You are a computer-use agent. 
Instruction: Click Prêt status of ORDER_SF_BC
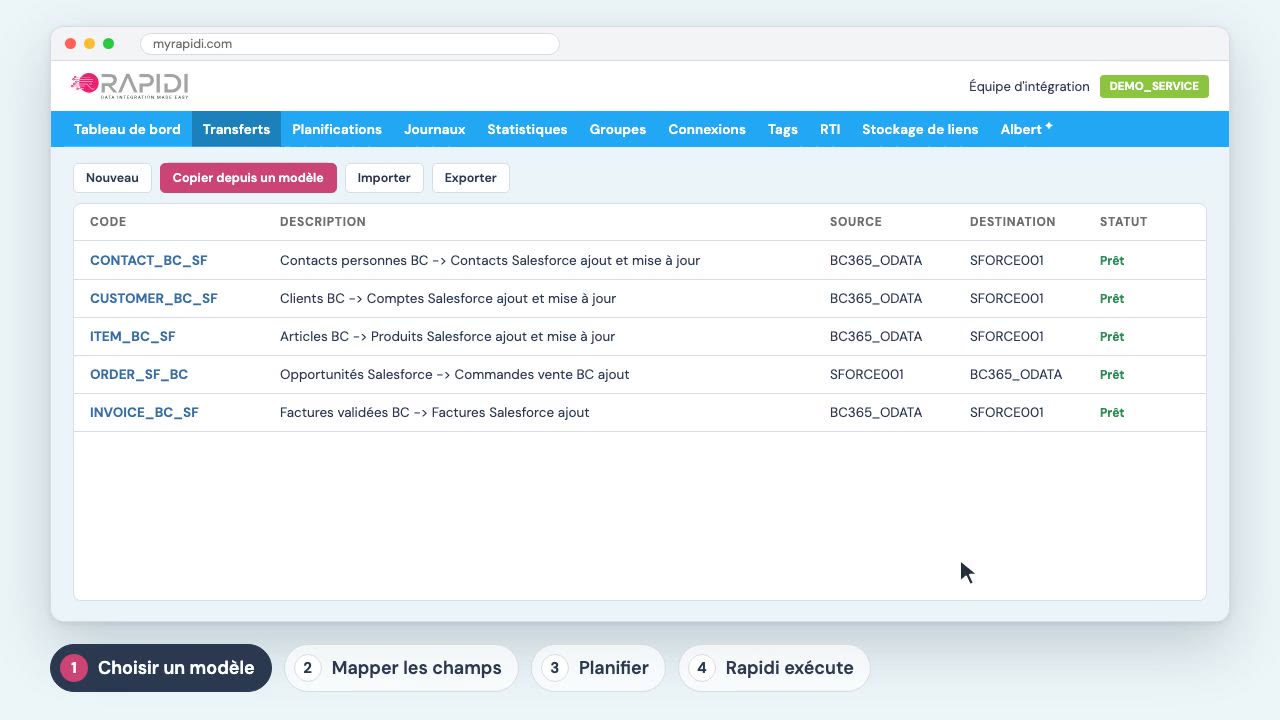(x=1112, y=374)
